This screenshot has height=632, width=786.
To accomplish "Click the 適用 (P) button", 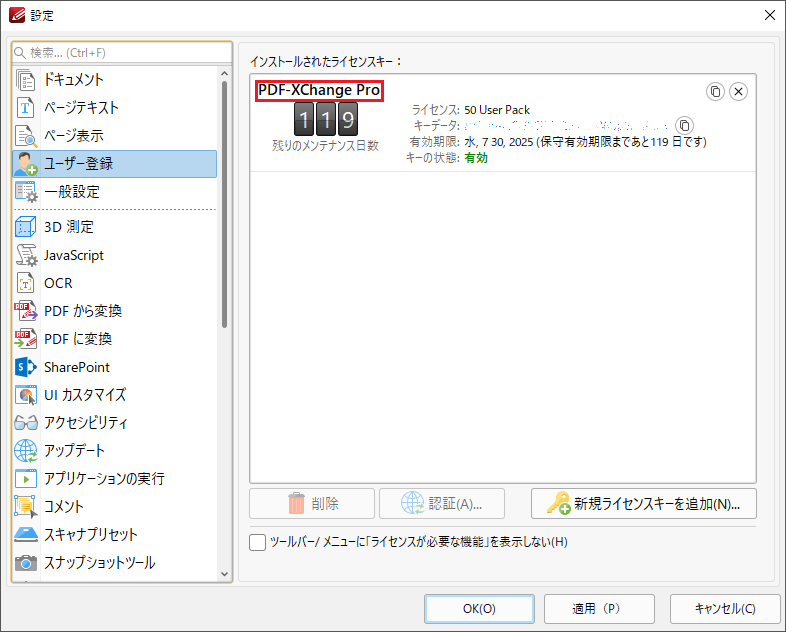I will tap(600, 609).
